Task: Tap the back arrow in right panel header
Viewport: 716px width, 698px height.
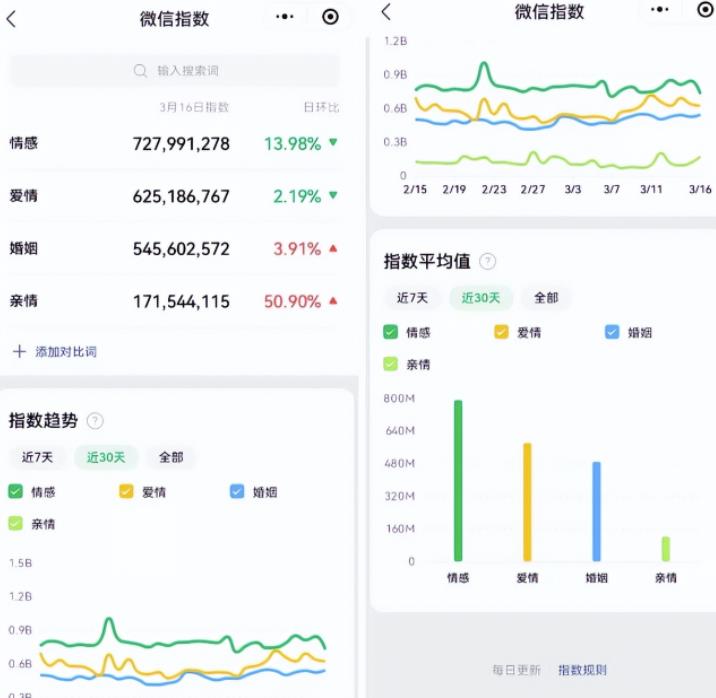Action: [387, 12]
